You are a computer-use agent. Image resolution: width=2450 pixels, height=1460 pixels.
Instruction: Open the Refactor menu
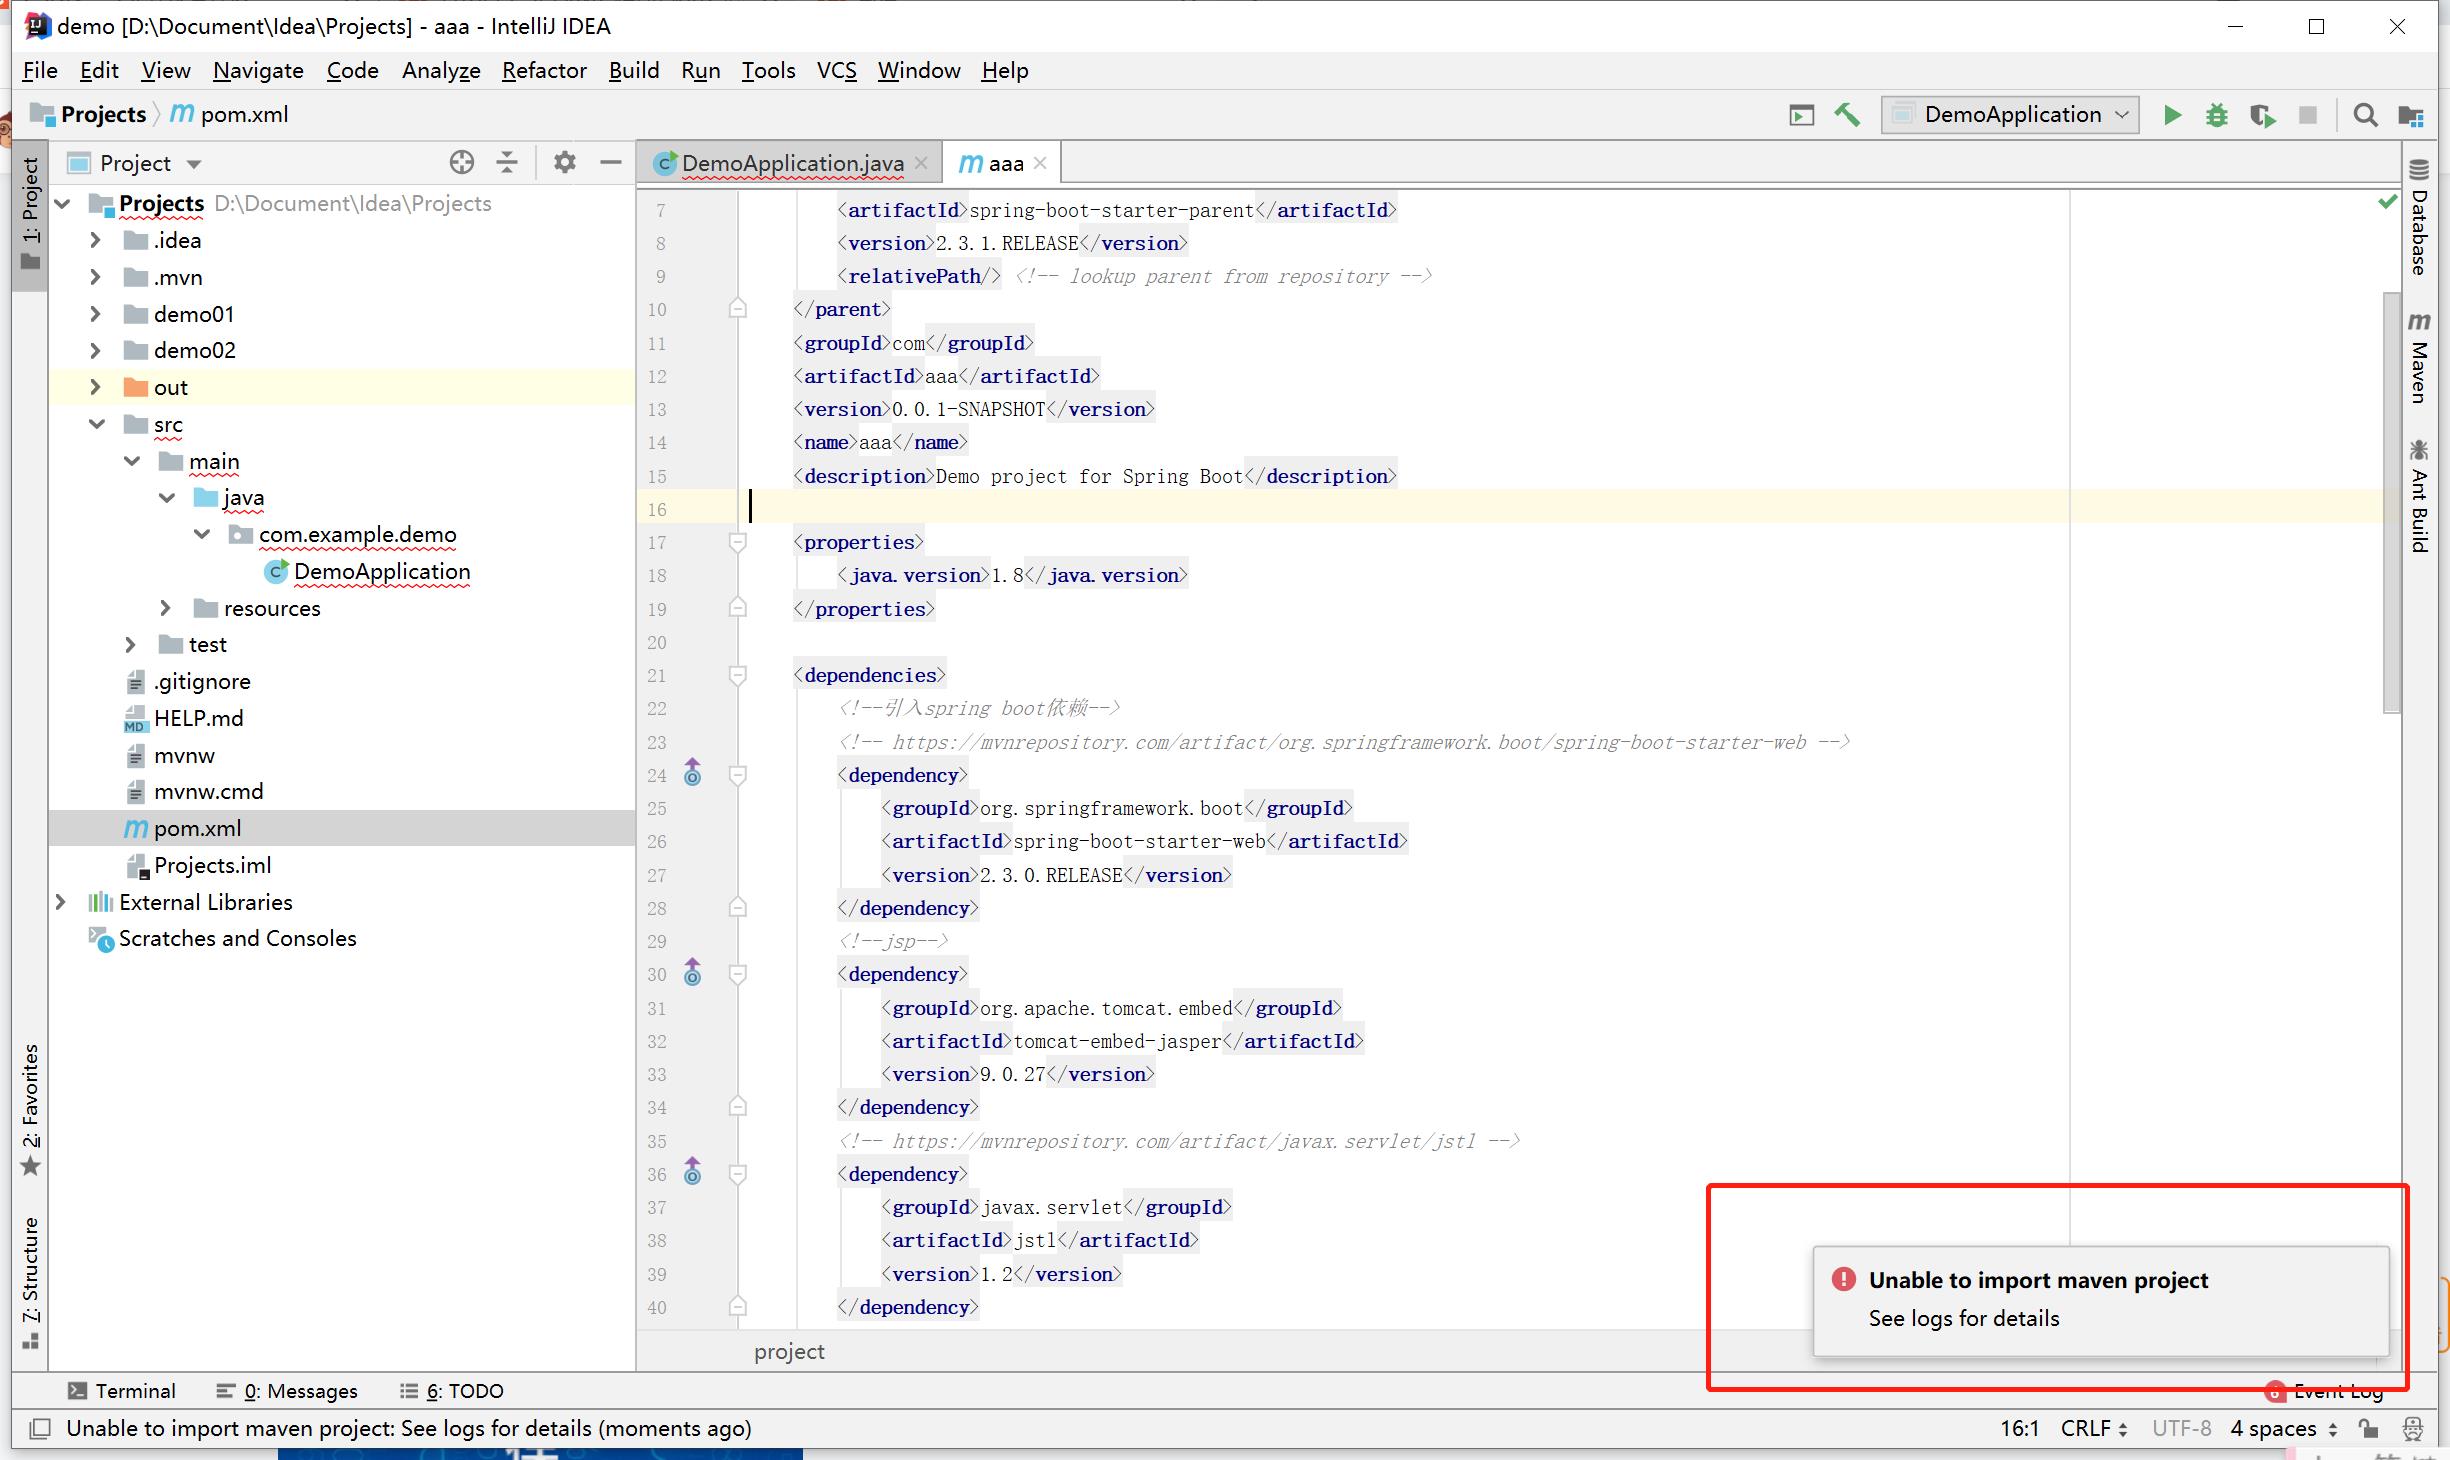544,70
